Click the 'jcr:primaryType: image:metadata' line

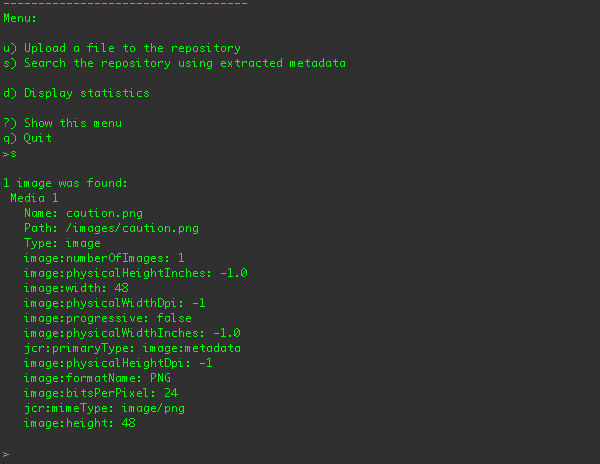click(133, 348)
